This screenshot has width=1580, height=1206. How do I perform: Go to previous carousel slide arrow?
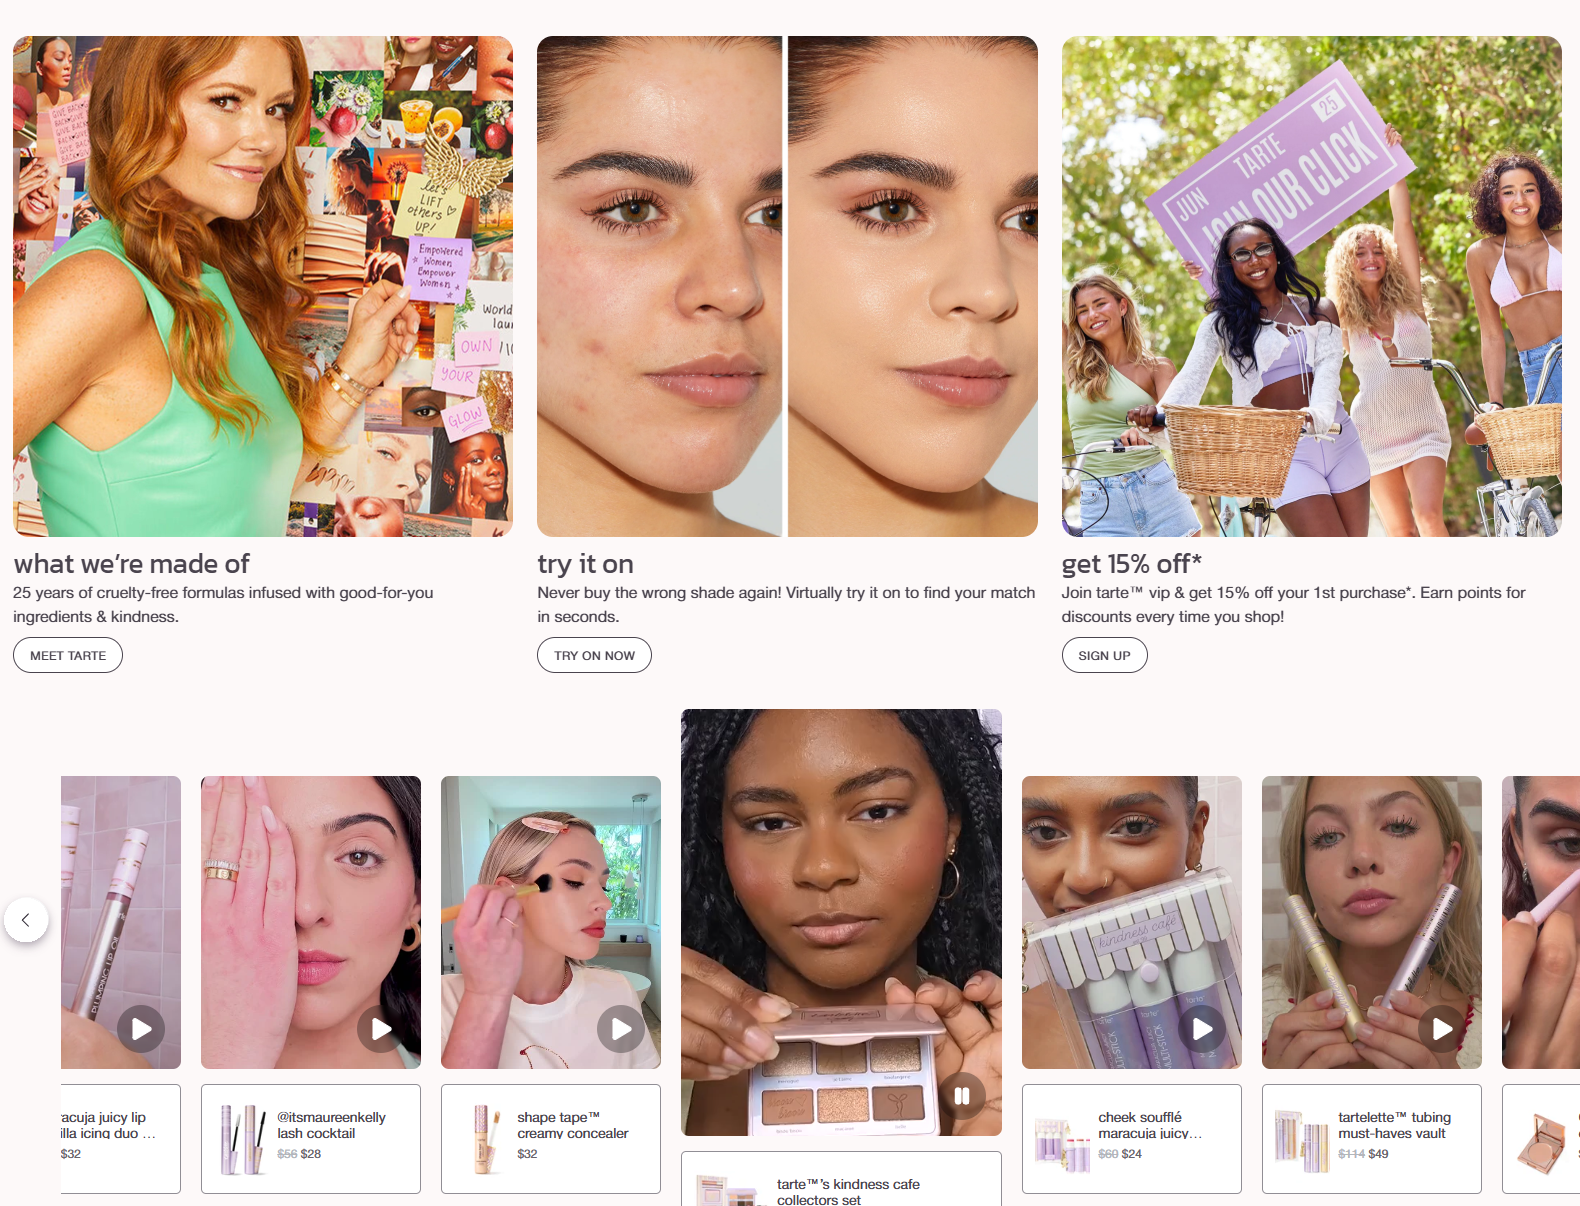click(x=26, y=919)
